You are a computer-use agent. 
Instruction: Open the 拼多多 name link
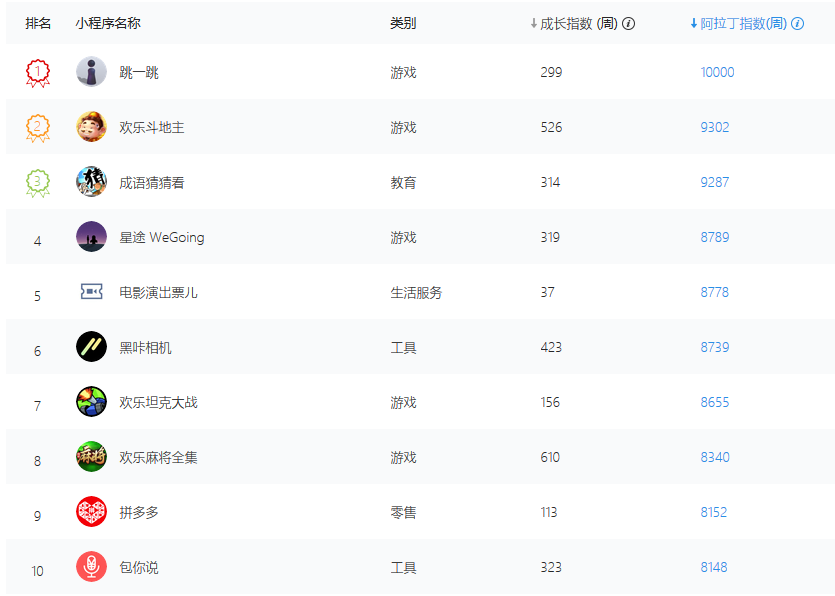point(139,512)
